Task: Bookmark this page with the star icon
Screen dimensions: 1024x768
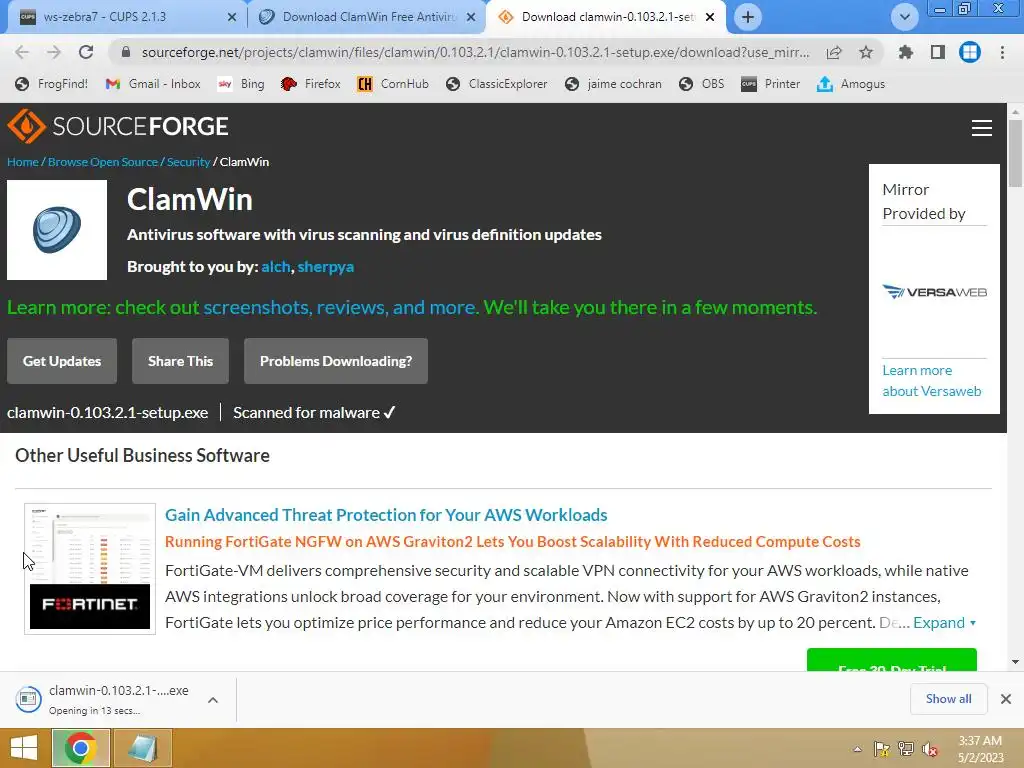Action: coord(866,52)
